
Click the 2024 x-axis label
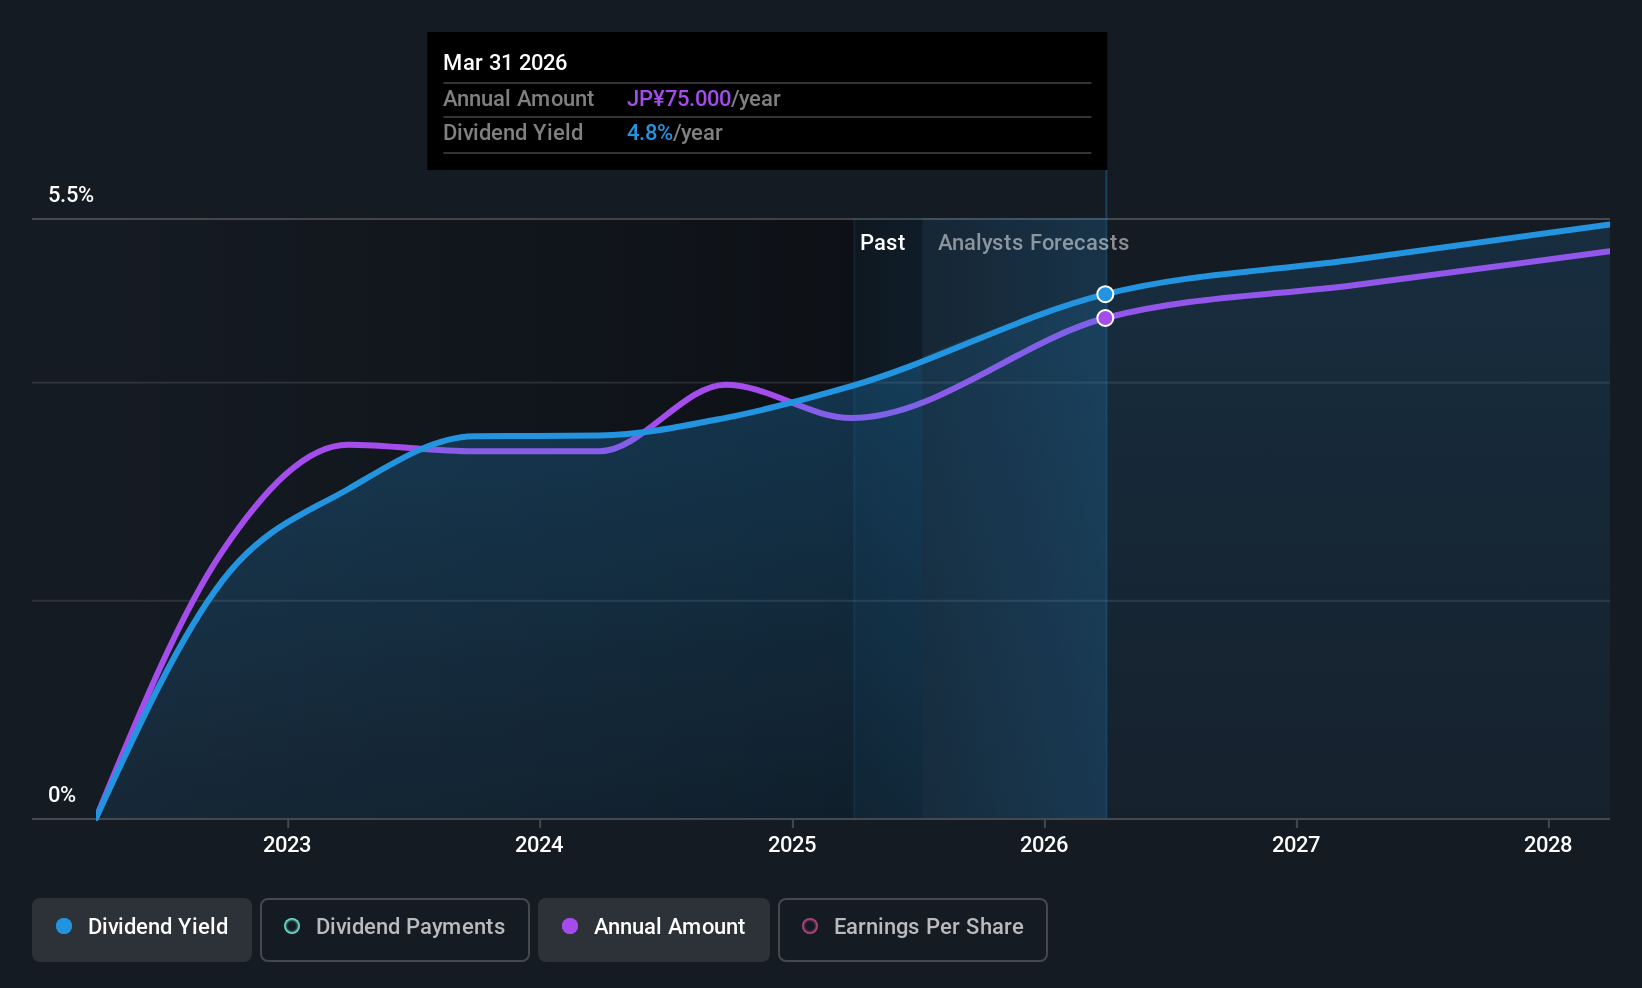point(539,845)
